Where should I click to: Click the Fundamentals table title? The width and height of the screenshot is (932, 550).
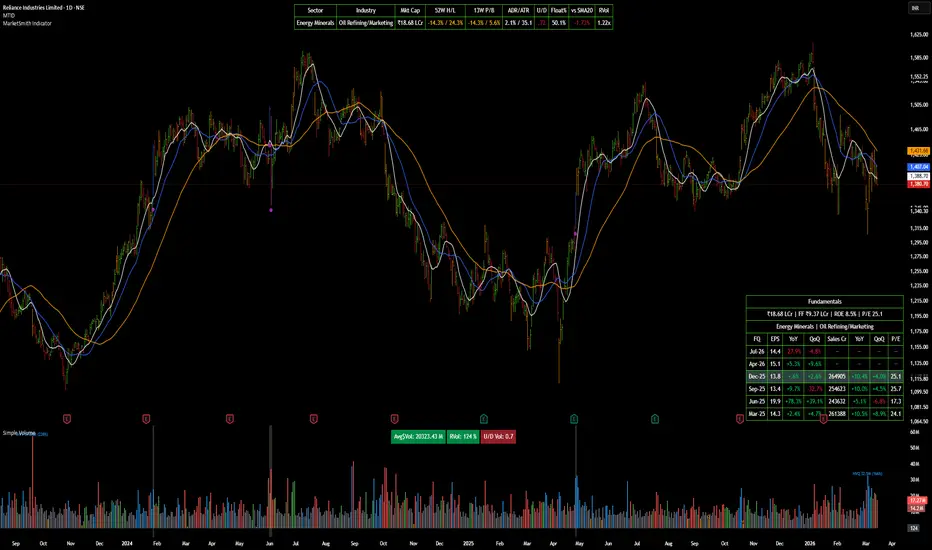coord(824,301)
